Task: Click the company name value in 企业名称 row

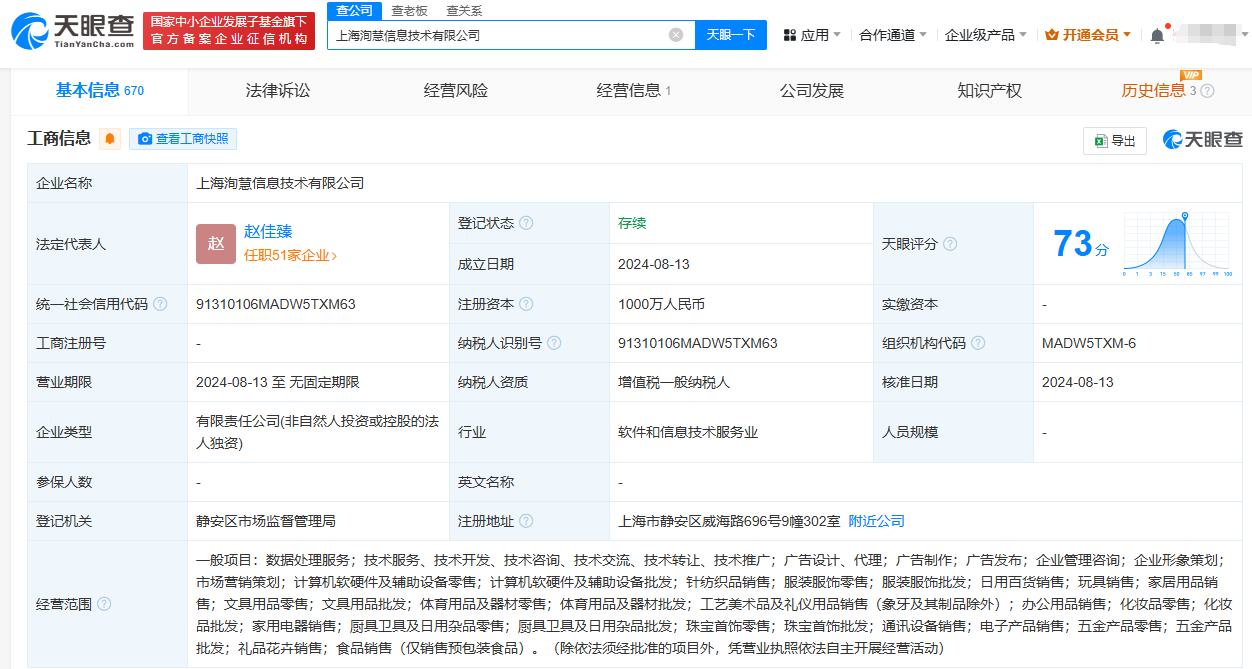Action: coord(280,183)
